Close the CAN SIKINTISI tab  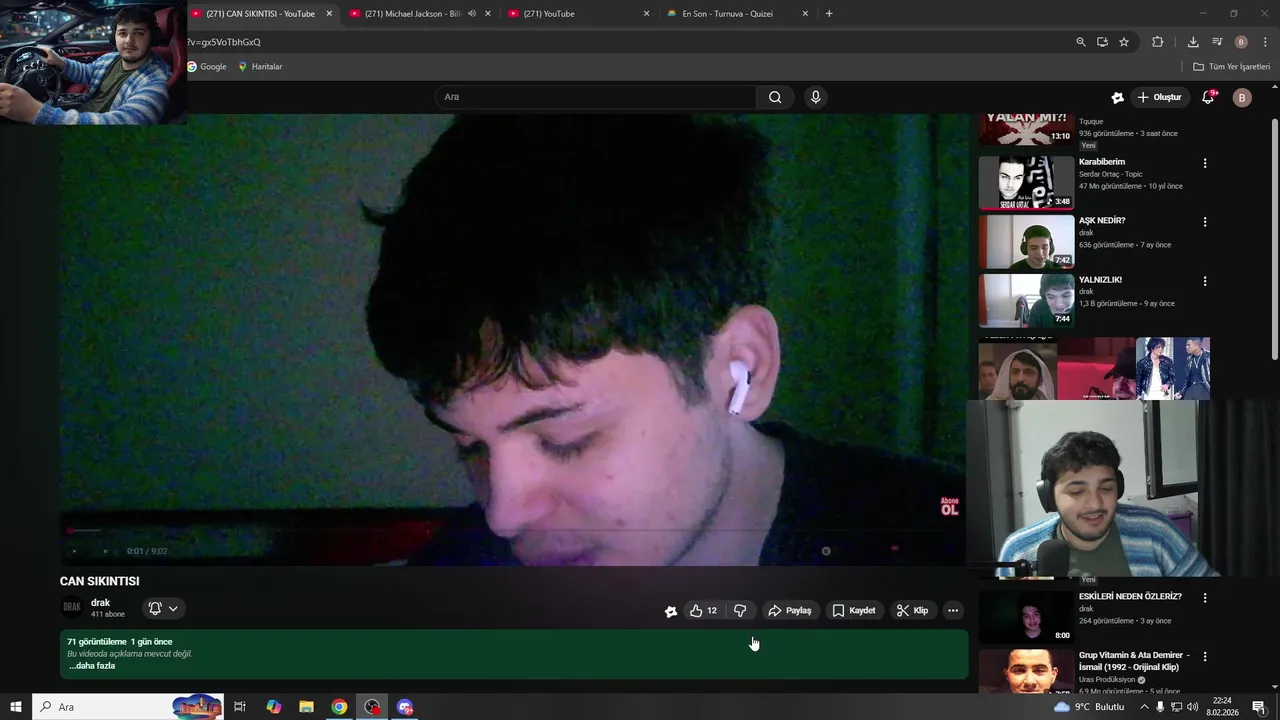coord(329,14)
